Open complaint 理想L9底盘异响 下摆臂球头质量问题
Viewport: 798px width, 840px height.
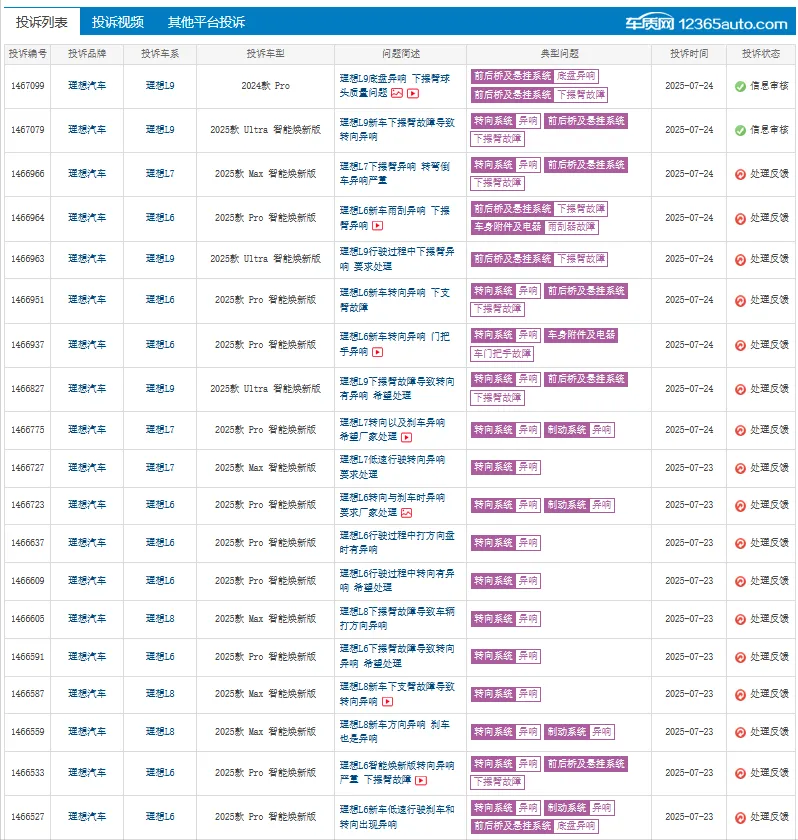(x=395, y=86)
